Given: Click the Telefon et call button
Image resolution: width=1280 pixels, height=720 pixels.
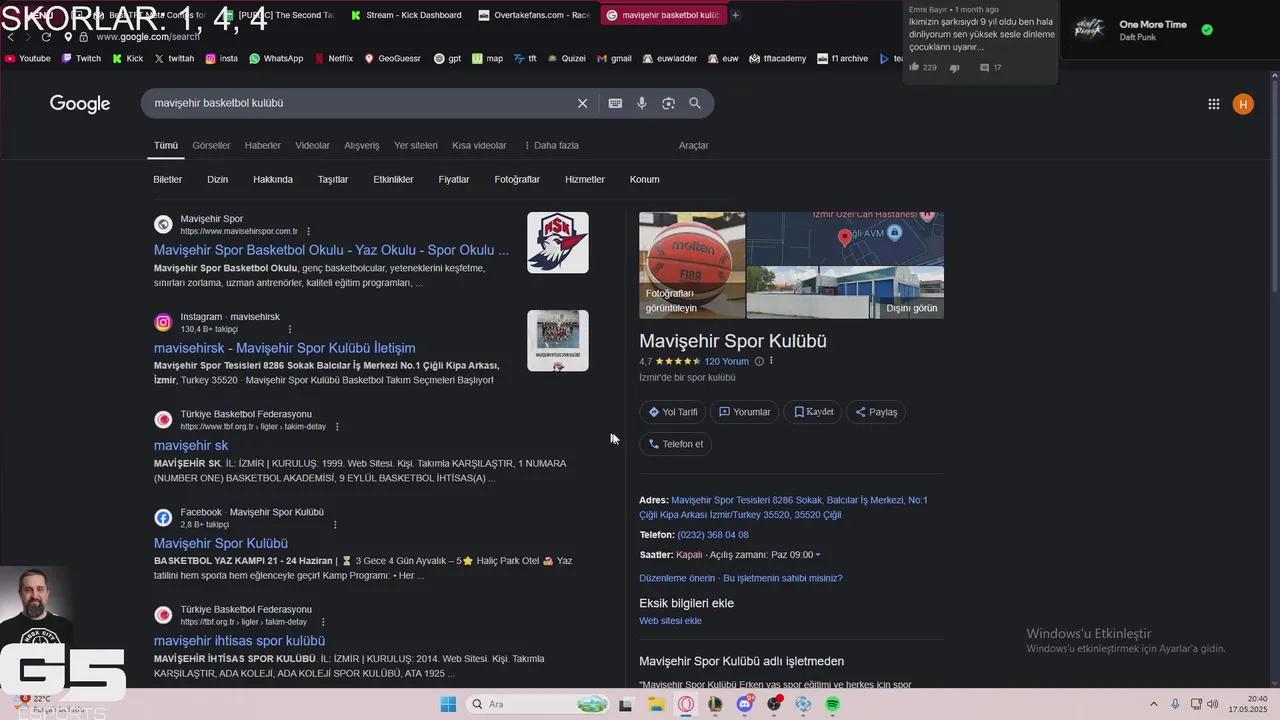Looking at the screenshot, I should [676, 444].
